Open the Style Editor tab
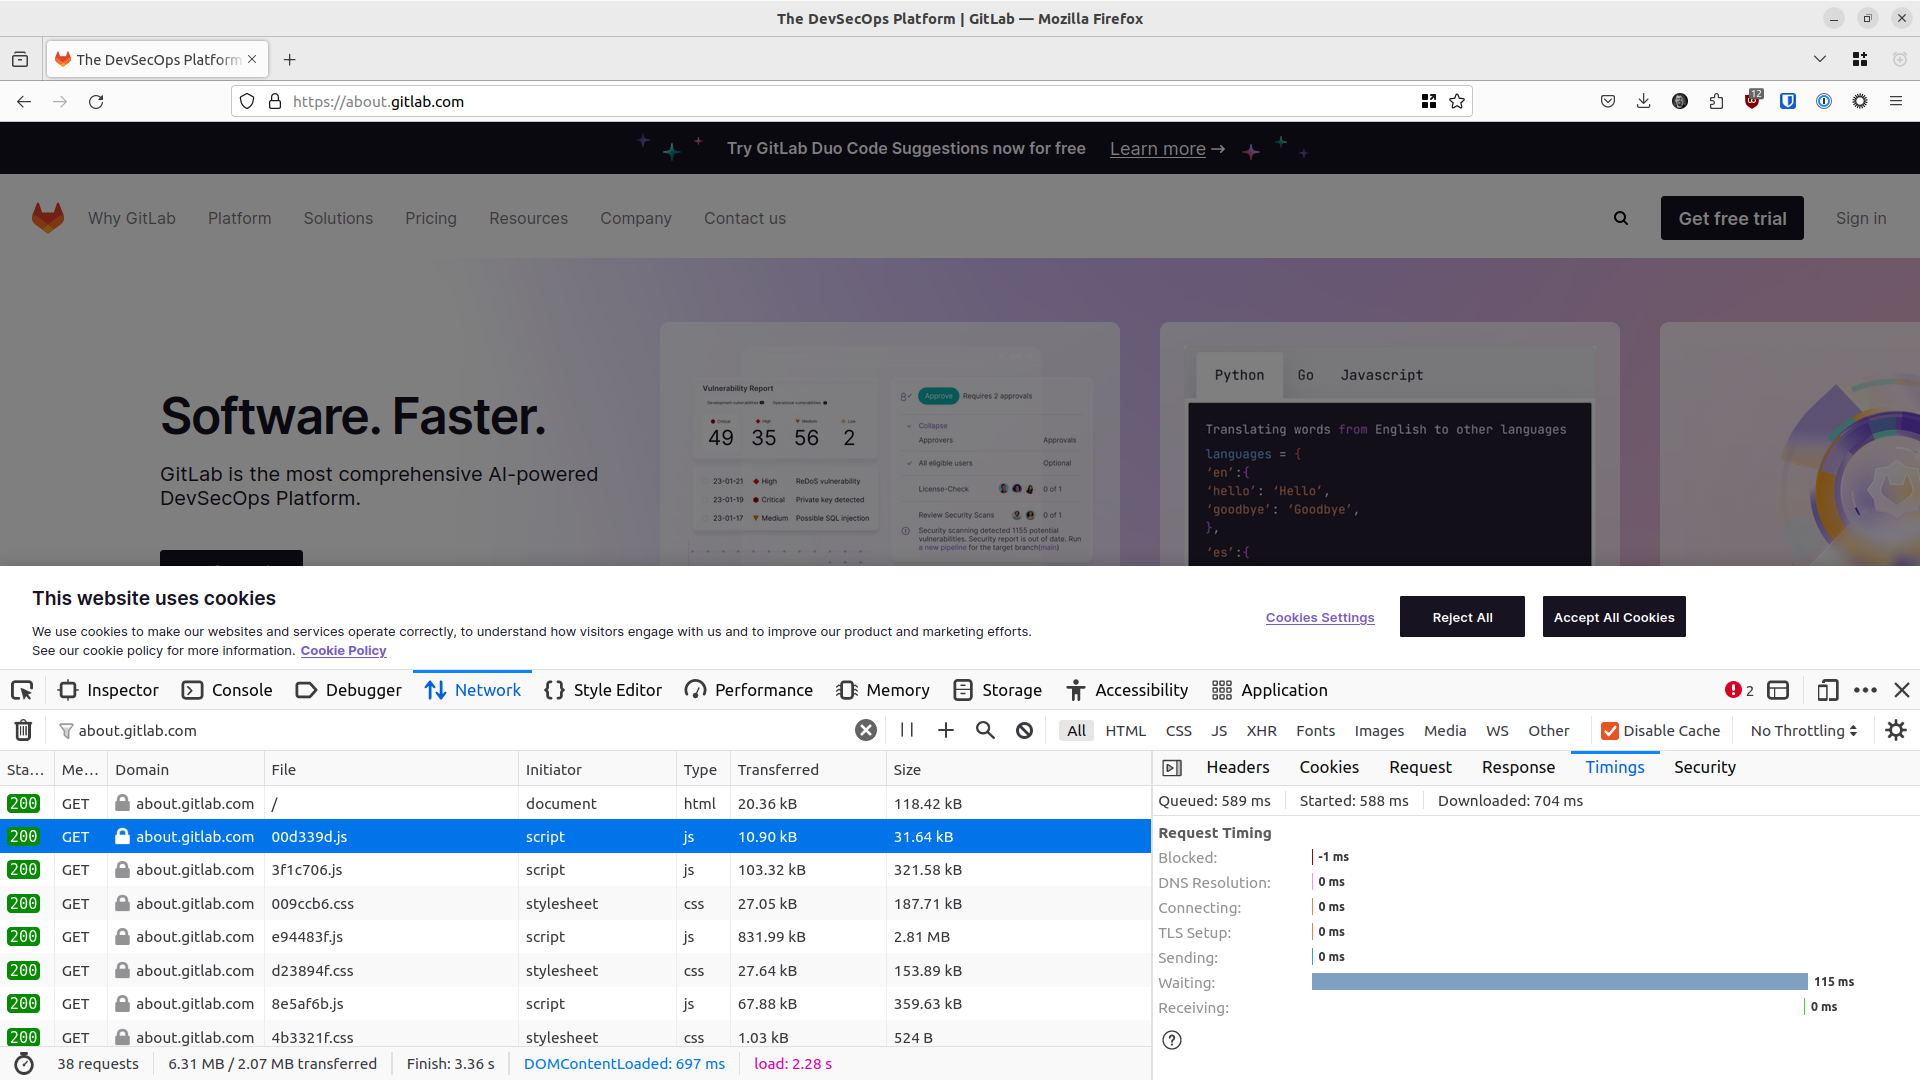Image resolution: width=1920 pixels, height=1080 pixels. tap(604, 690)
